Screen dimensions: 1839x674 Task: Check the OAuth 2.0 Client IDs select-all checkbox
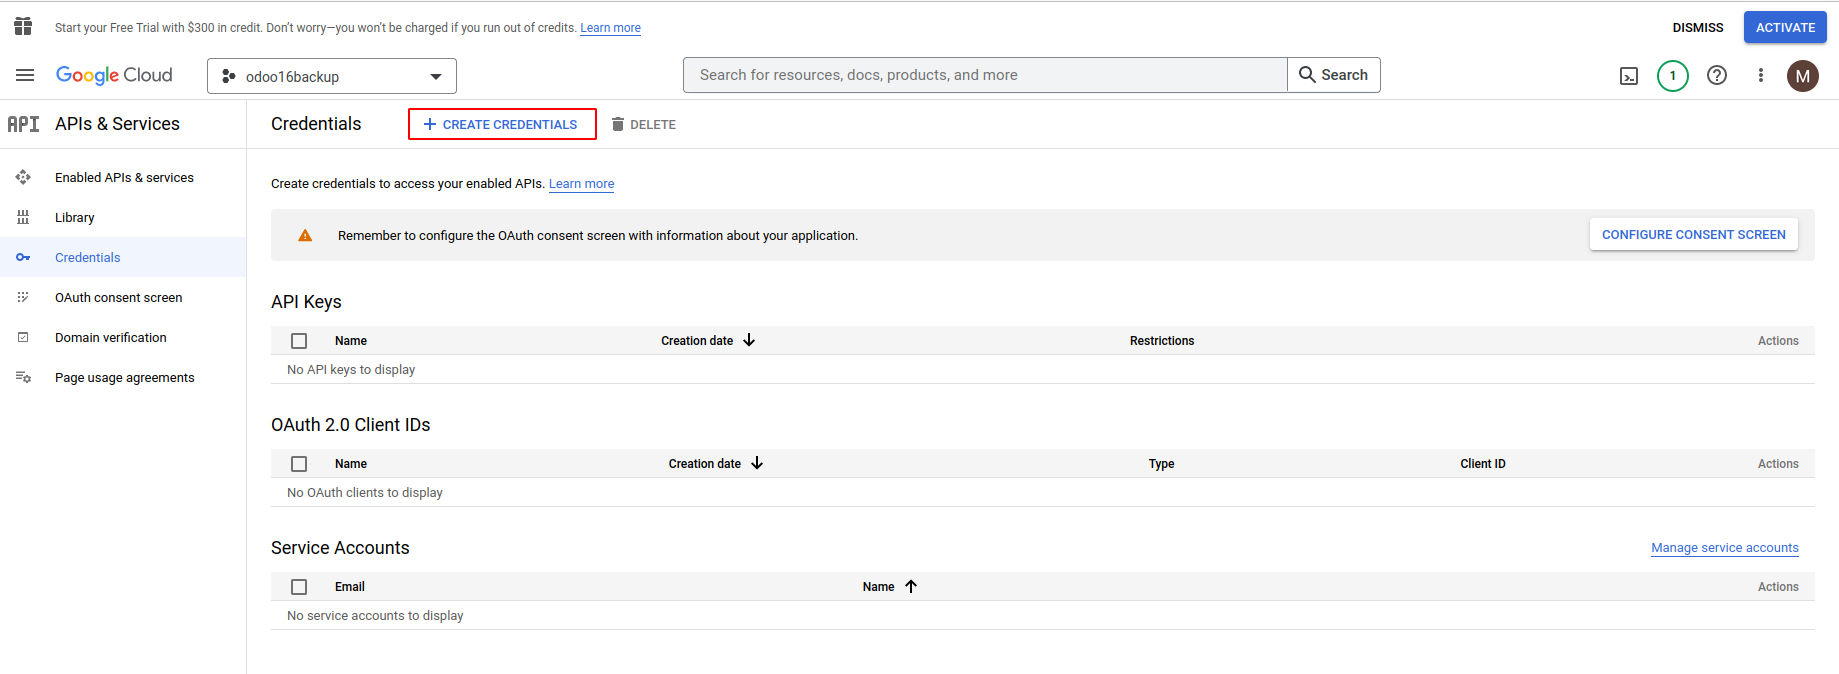point(299,464)
